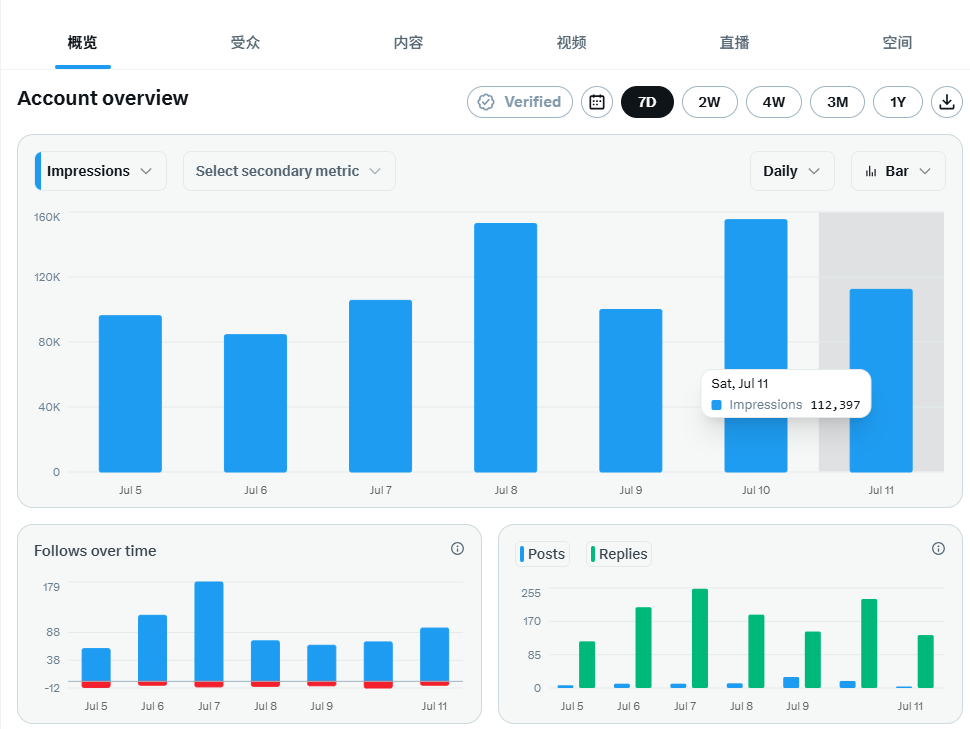Click the 255 posts axis label

coord(531,593)
